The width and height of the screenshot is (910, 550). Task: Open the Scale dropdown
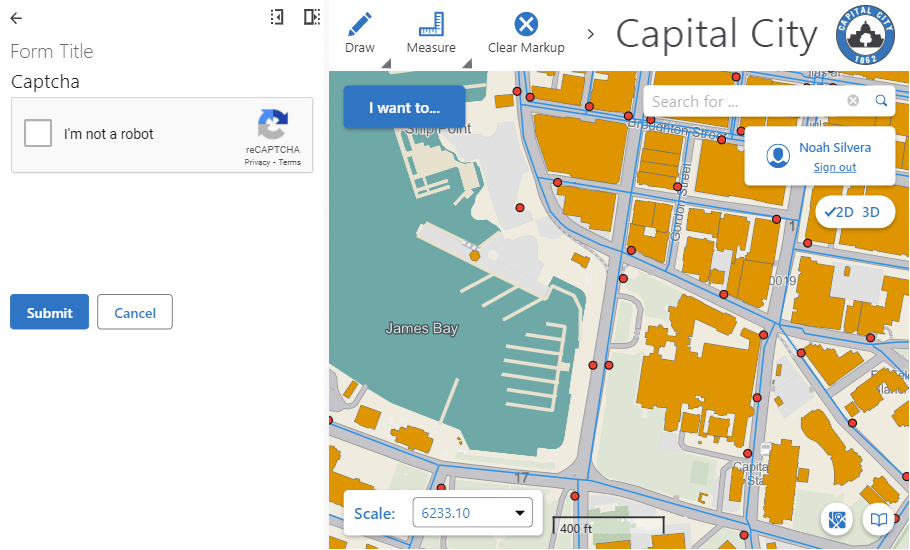tap(472, 514)
